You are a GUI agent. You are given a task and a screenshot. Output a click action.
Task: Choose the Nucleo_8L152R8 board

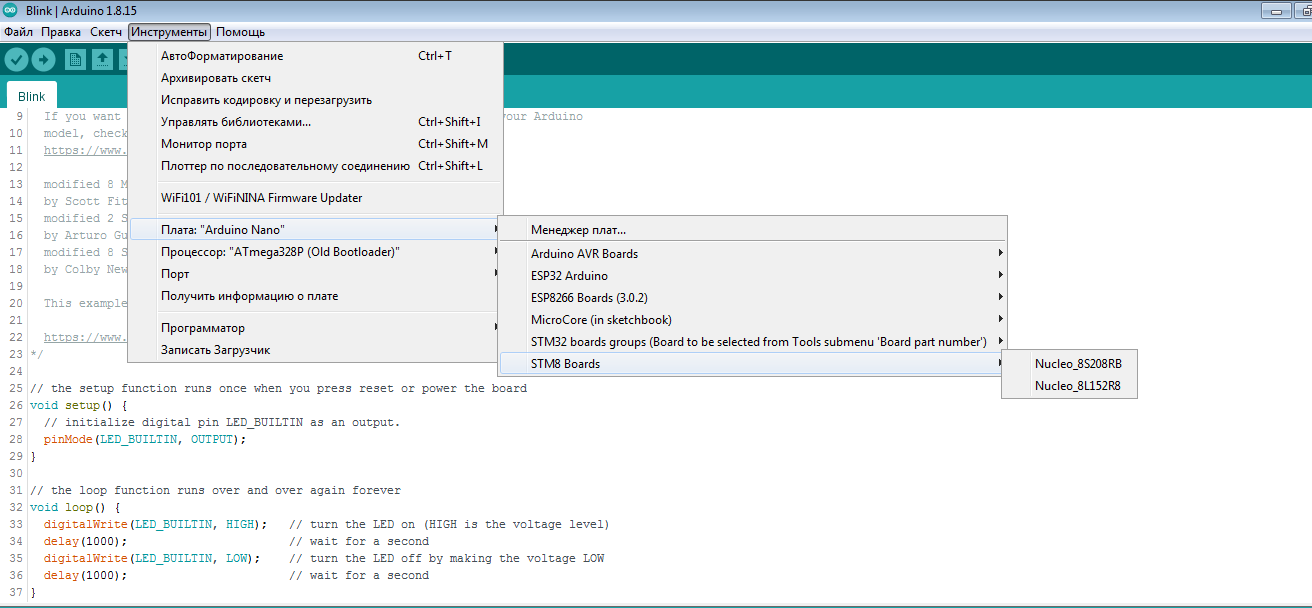click(x=1078, y=386)
